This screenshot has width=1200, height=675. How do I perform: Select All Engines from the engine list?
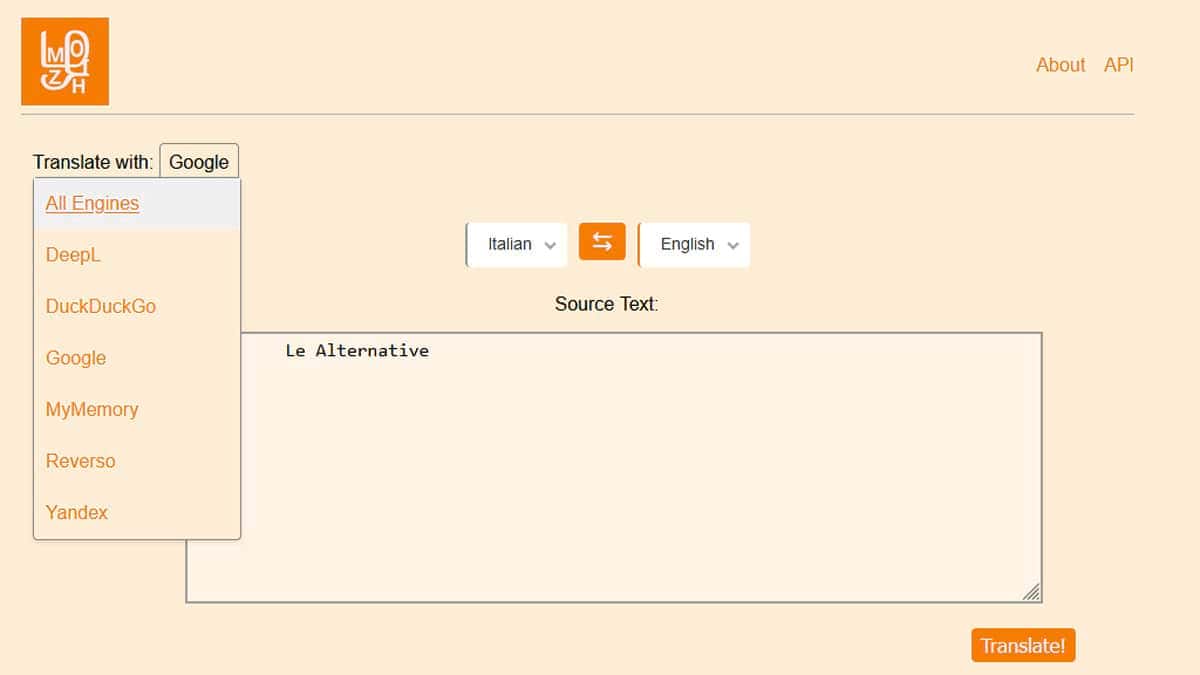[92, 203]
